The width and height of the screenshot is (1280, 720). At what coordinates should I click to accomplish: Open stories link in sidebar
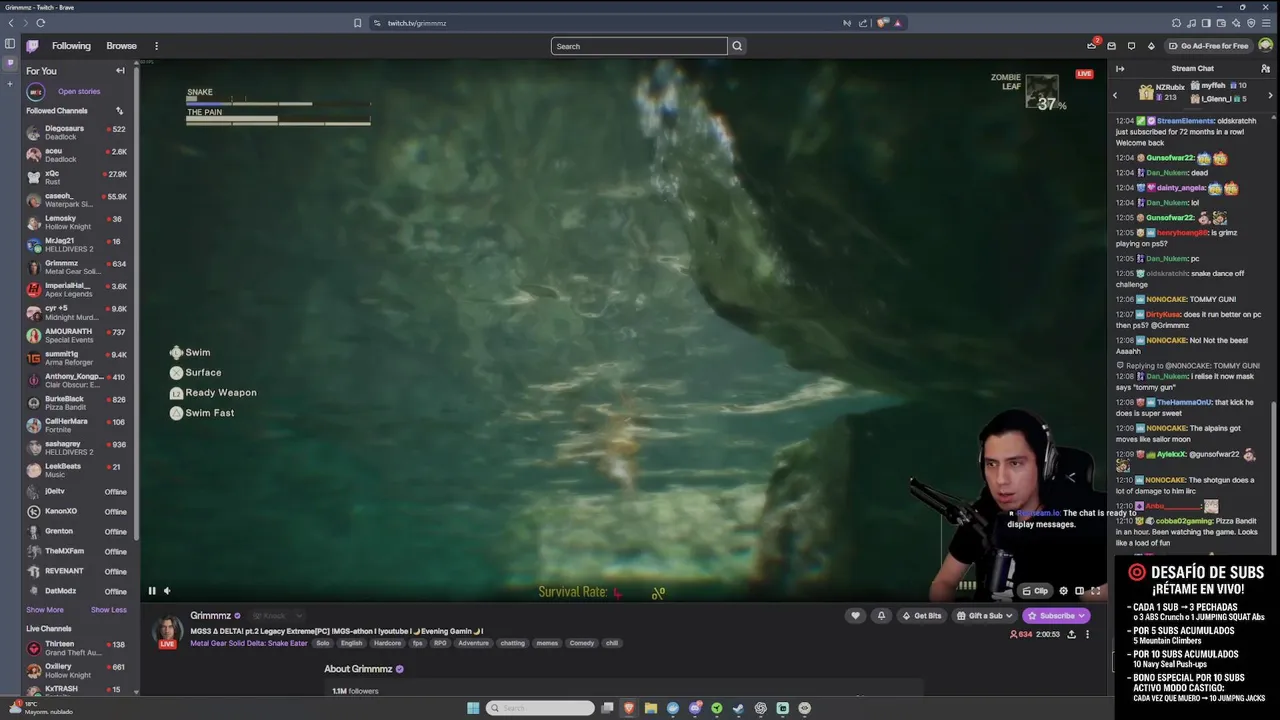click(79, 91)
